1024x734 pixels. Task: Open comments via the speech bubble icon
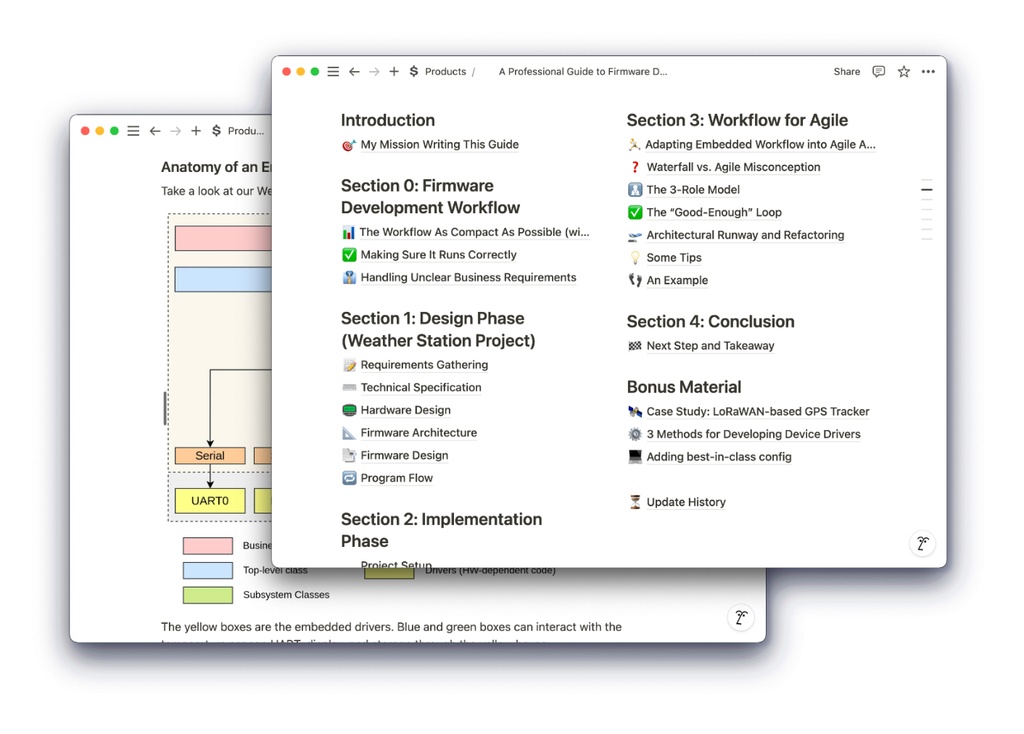click(878, 71)
